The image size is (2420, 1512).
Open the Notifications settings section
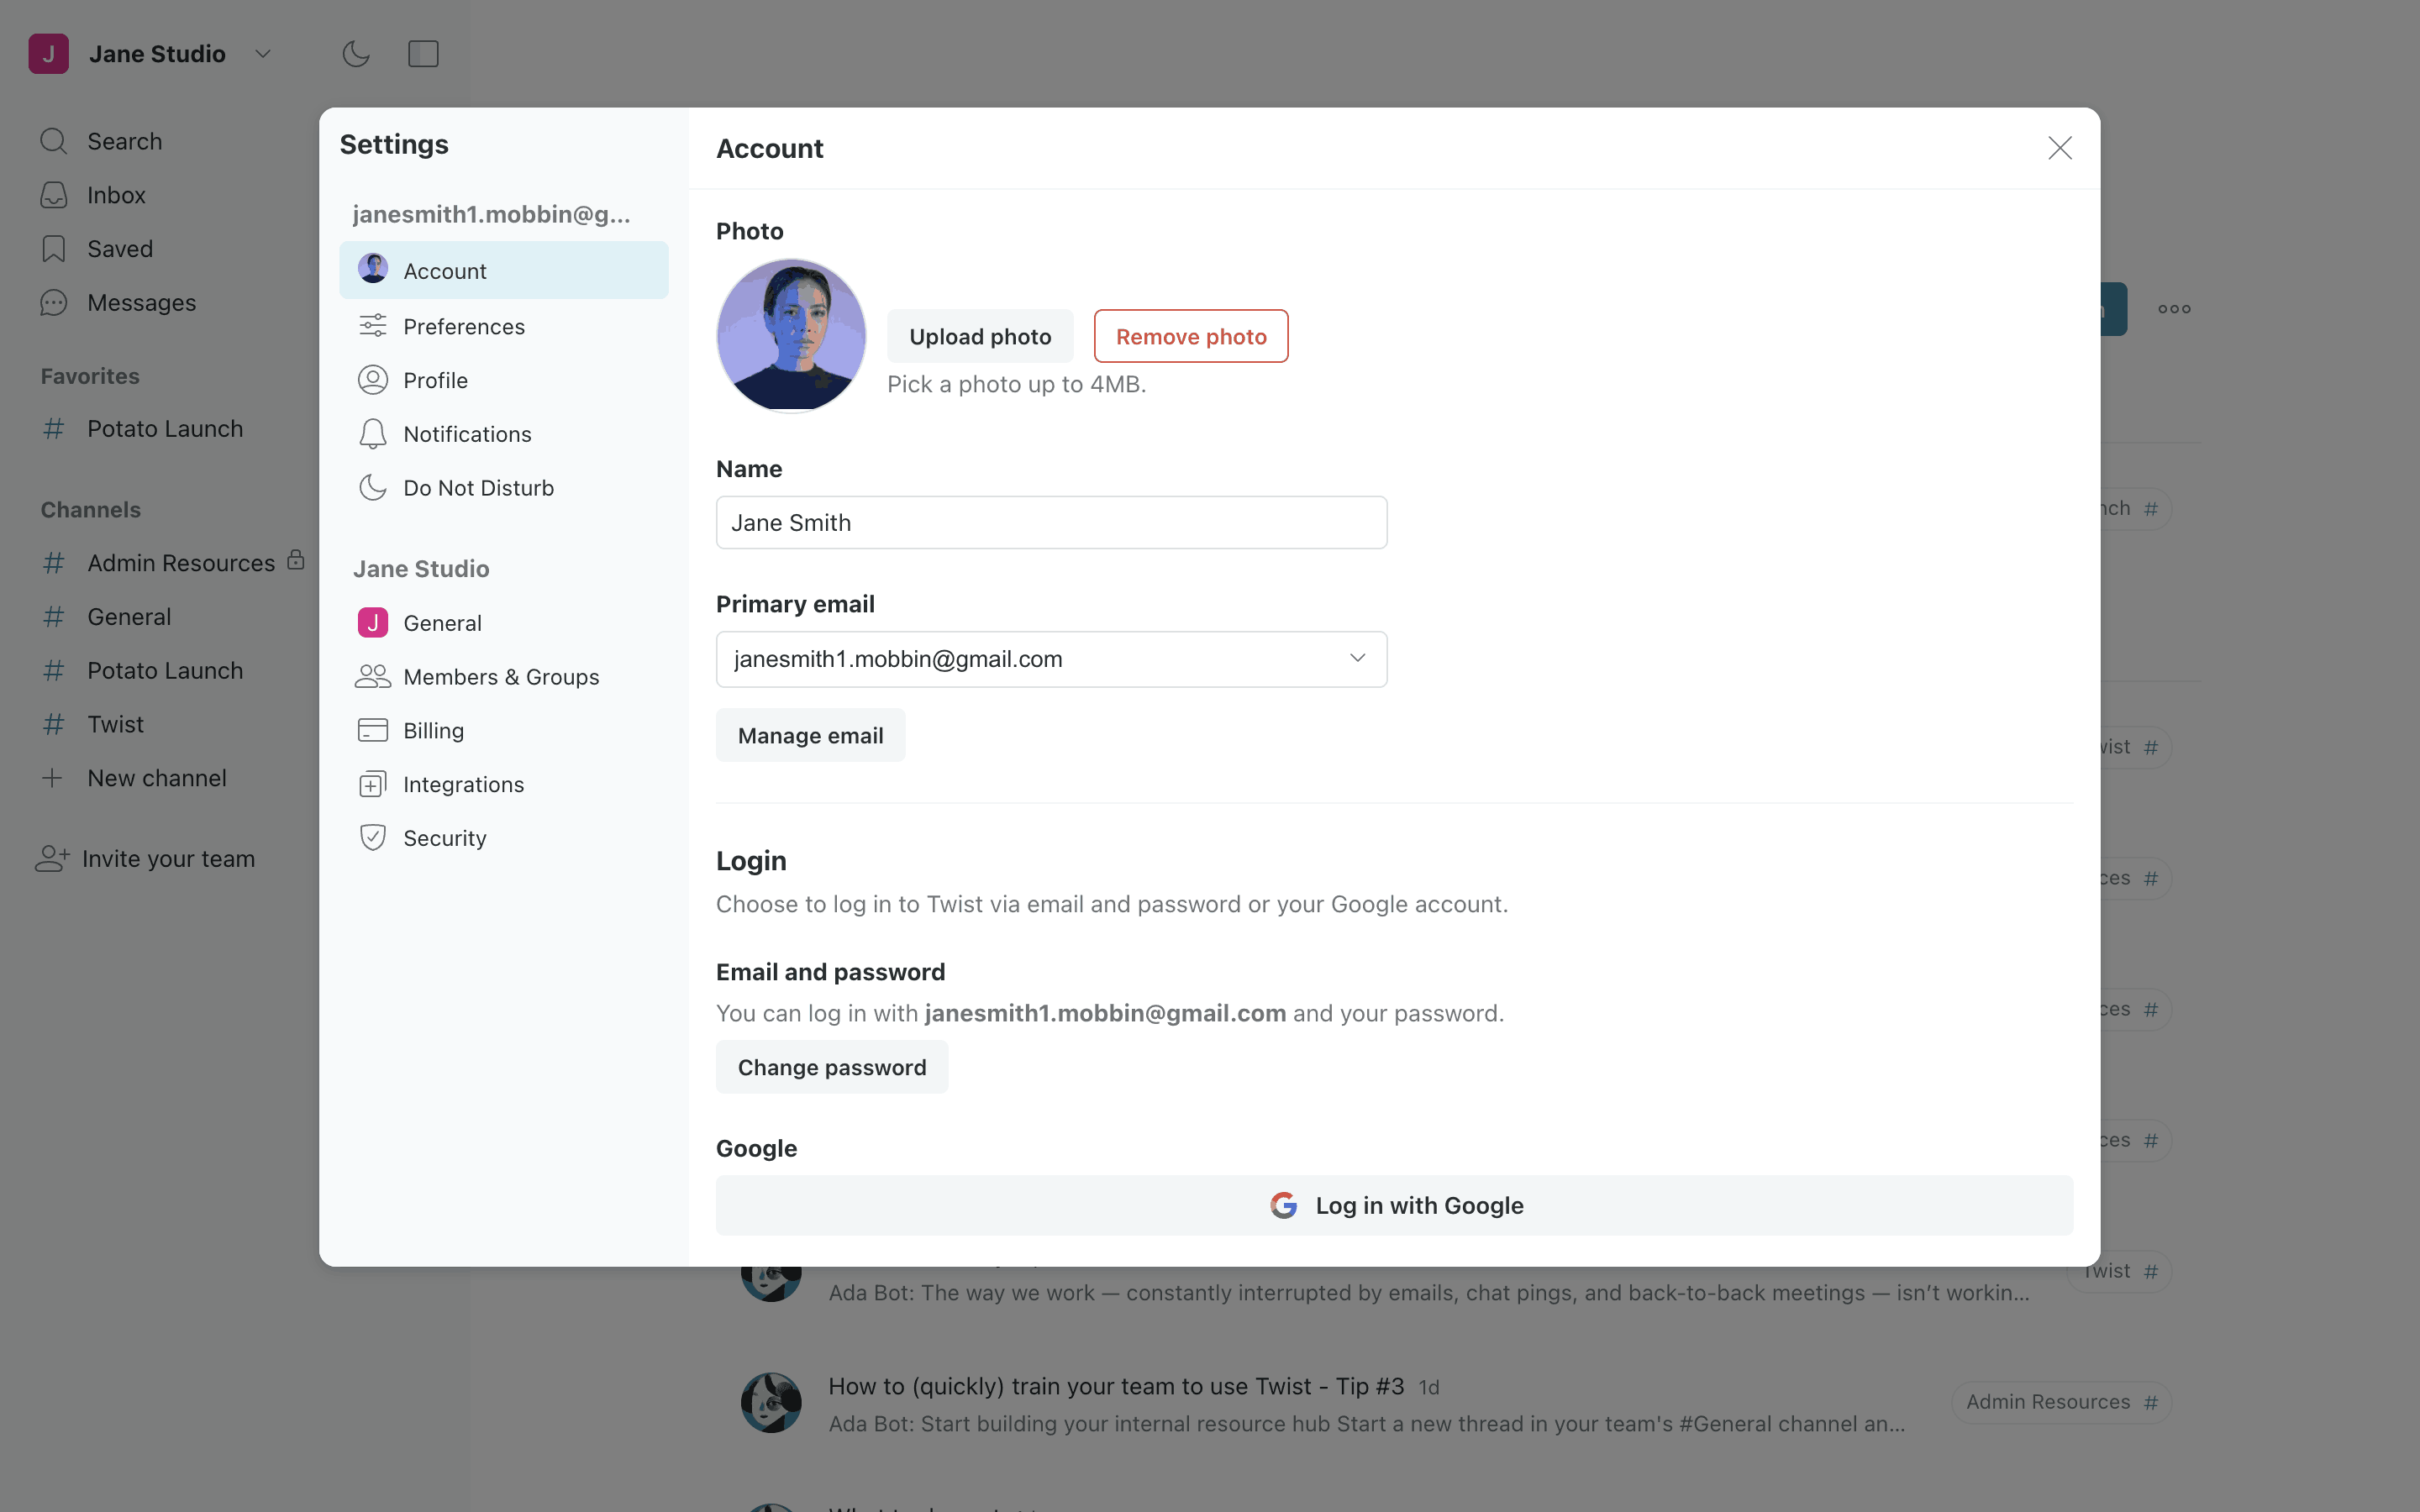[467, 434]
